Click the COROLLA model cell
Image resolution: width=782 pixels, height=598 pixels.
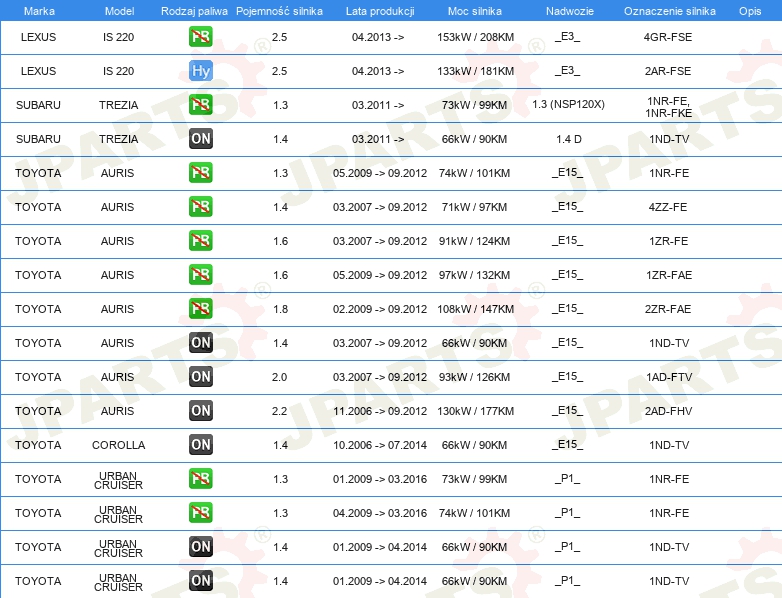[119, 445]
